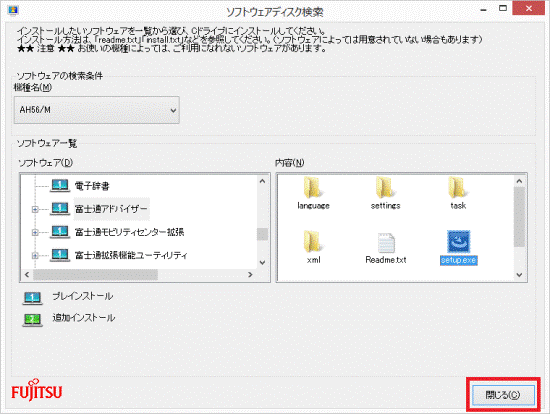Select the language folder icon

[x=312, y=188]
